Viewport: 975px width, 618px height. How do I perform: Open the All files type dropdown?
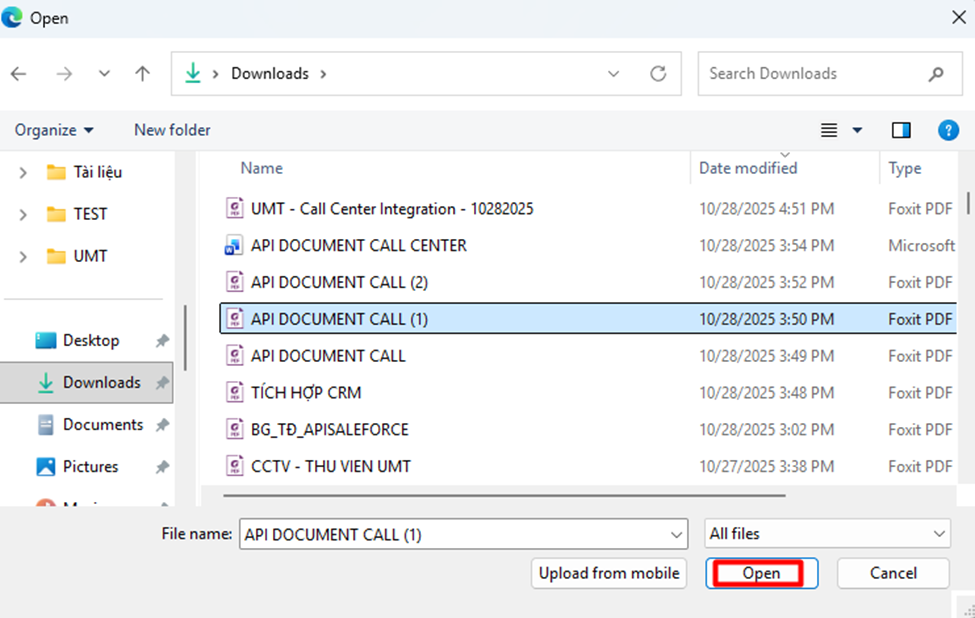pyautogui.click(x=827, y=534)
